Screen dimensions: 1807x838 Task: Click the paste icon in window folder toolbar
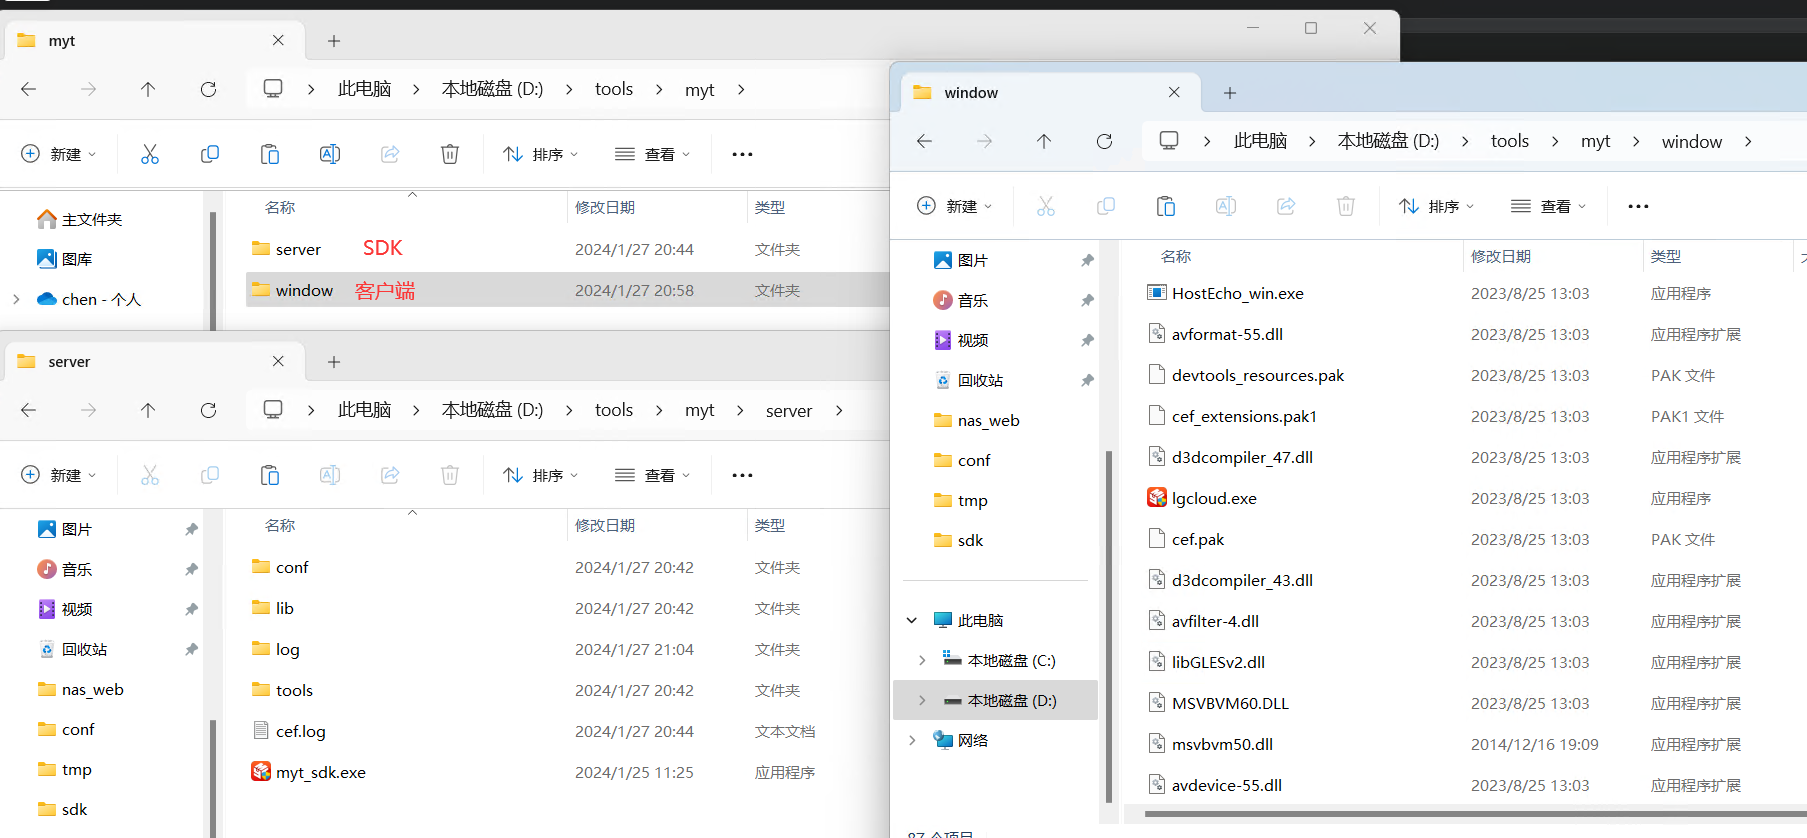coord(1166,206)
